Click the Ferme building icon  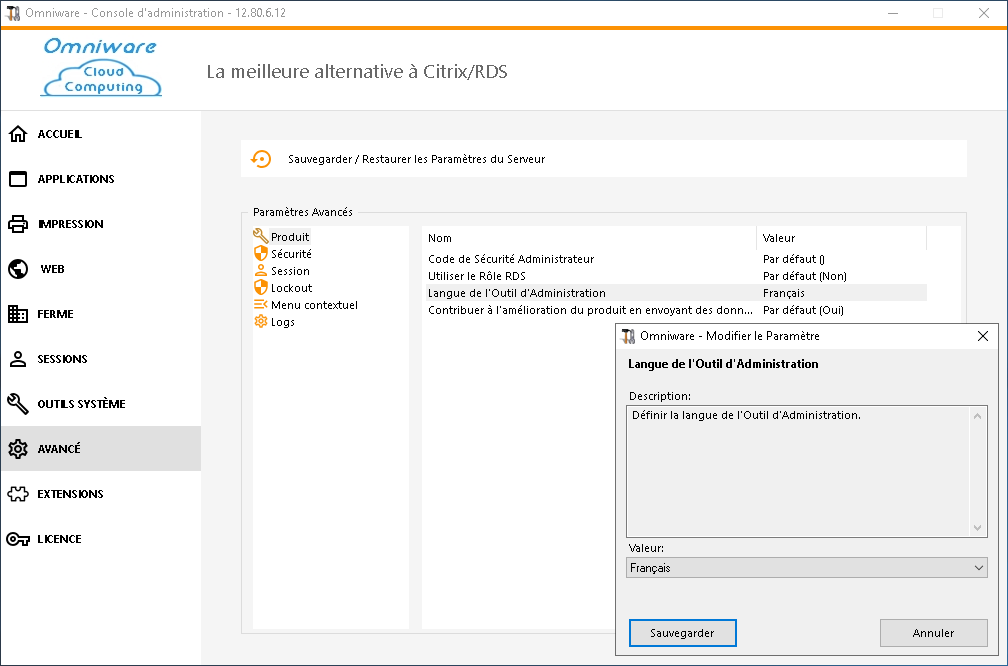point(18,314)
